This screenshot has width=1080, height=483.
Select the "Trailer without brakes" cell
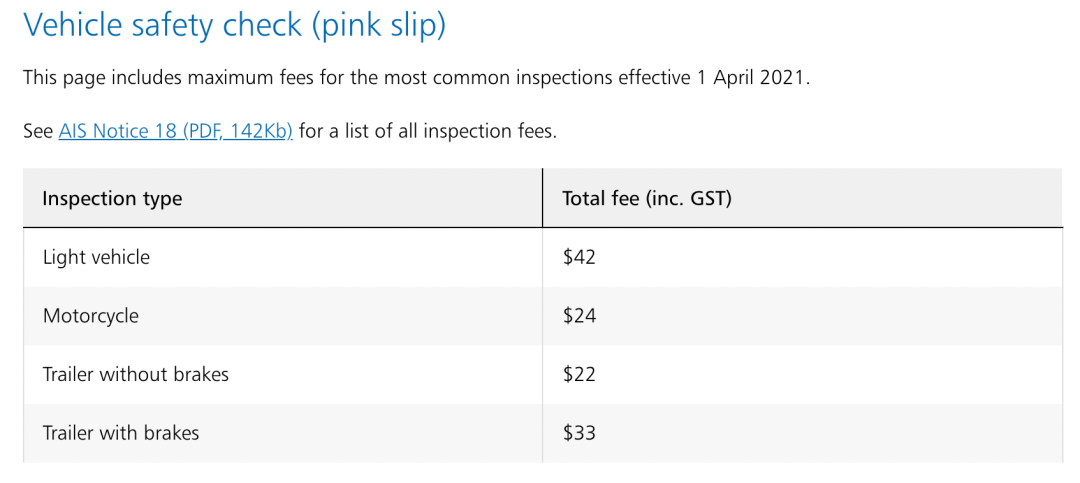[136, 375]
